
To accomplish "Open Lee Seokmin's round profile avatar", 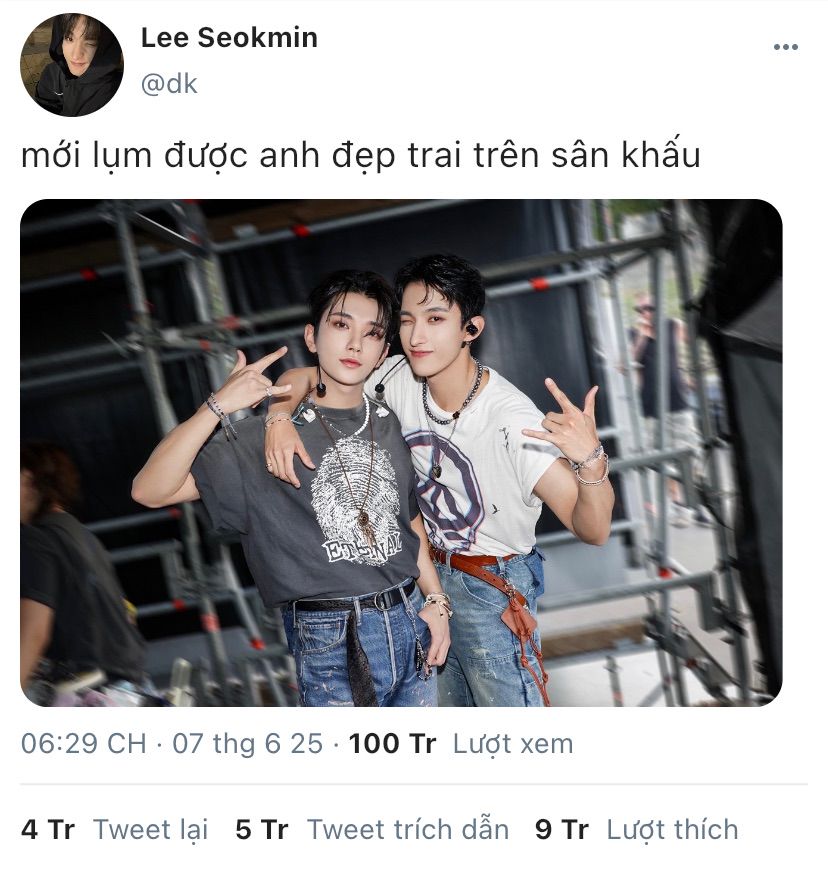I will [x=72, y=65].
